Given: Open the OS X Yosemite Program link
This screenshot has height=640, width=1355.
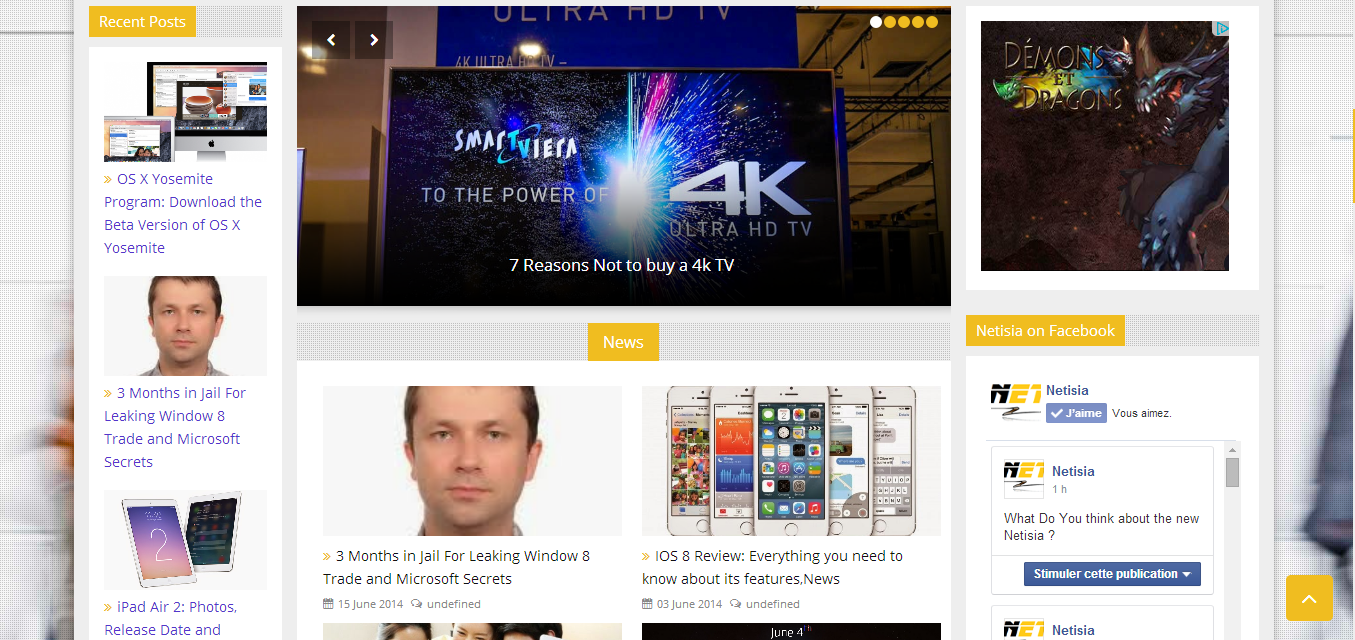Looking at the screenshot, I should click(x=183, y=213).
